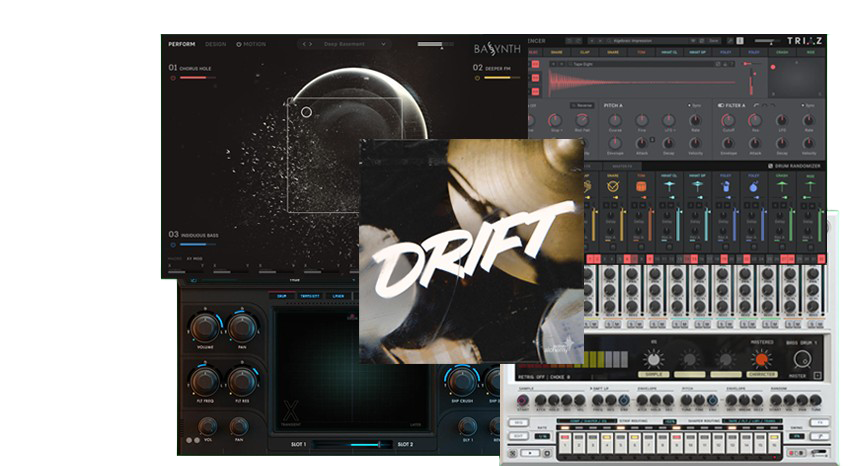This screenshot has width=848, height=466.
Task: Adjust the Slot 1 to Slot 2 crossfade slider
Action: [354, 444]
